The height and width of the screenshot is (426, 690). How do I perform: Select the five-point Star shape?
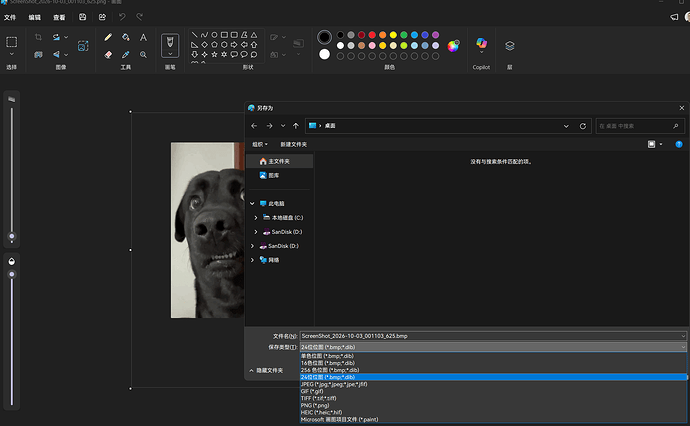(x=214, y=55)
